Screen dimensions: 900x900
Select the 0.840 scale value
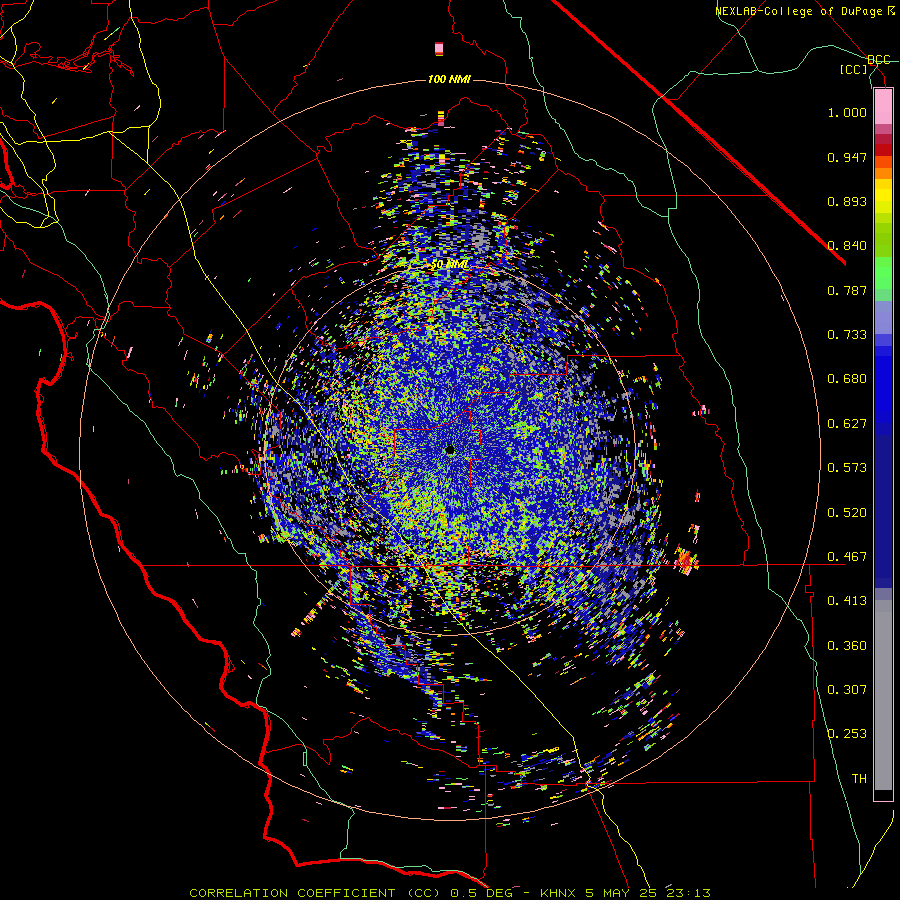coord(847,246)
